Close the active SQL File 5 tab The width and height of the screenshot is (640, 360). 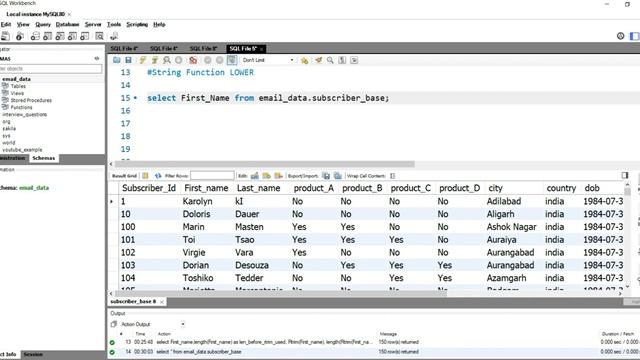[x=262, y=49]
